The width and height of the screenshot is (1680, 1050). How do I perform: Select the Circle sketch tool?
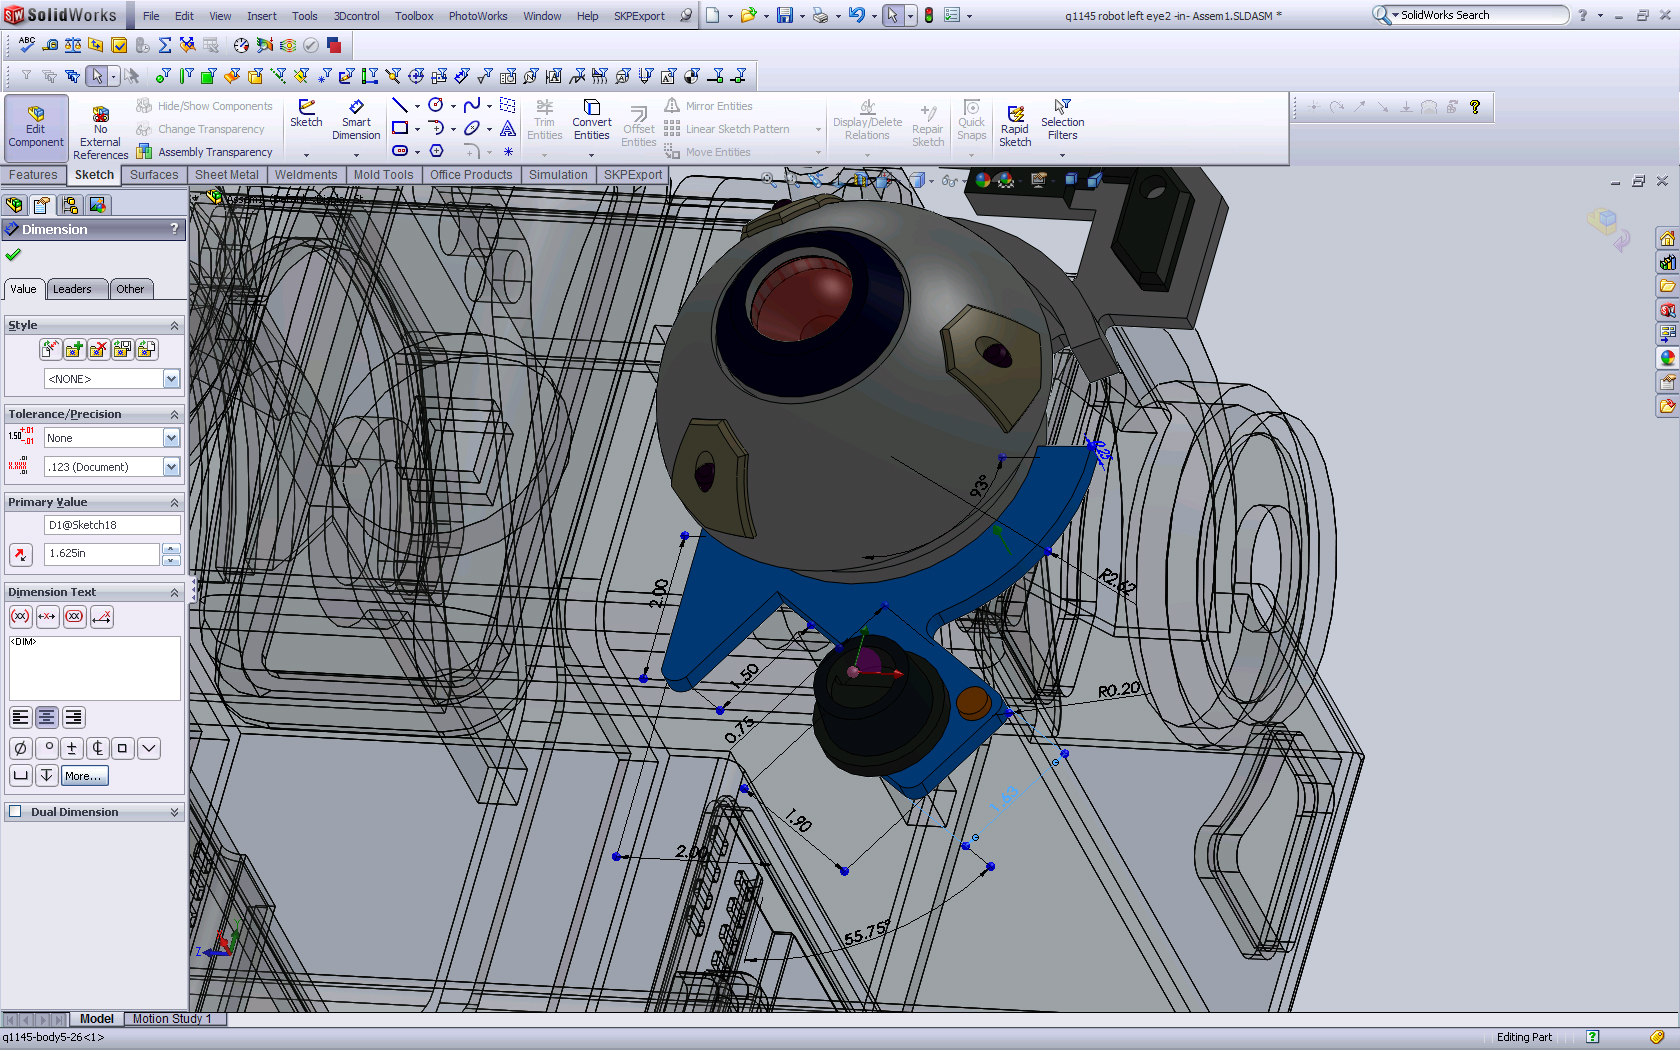436,105
